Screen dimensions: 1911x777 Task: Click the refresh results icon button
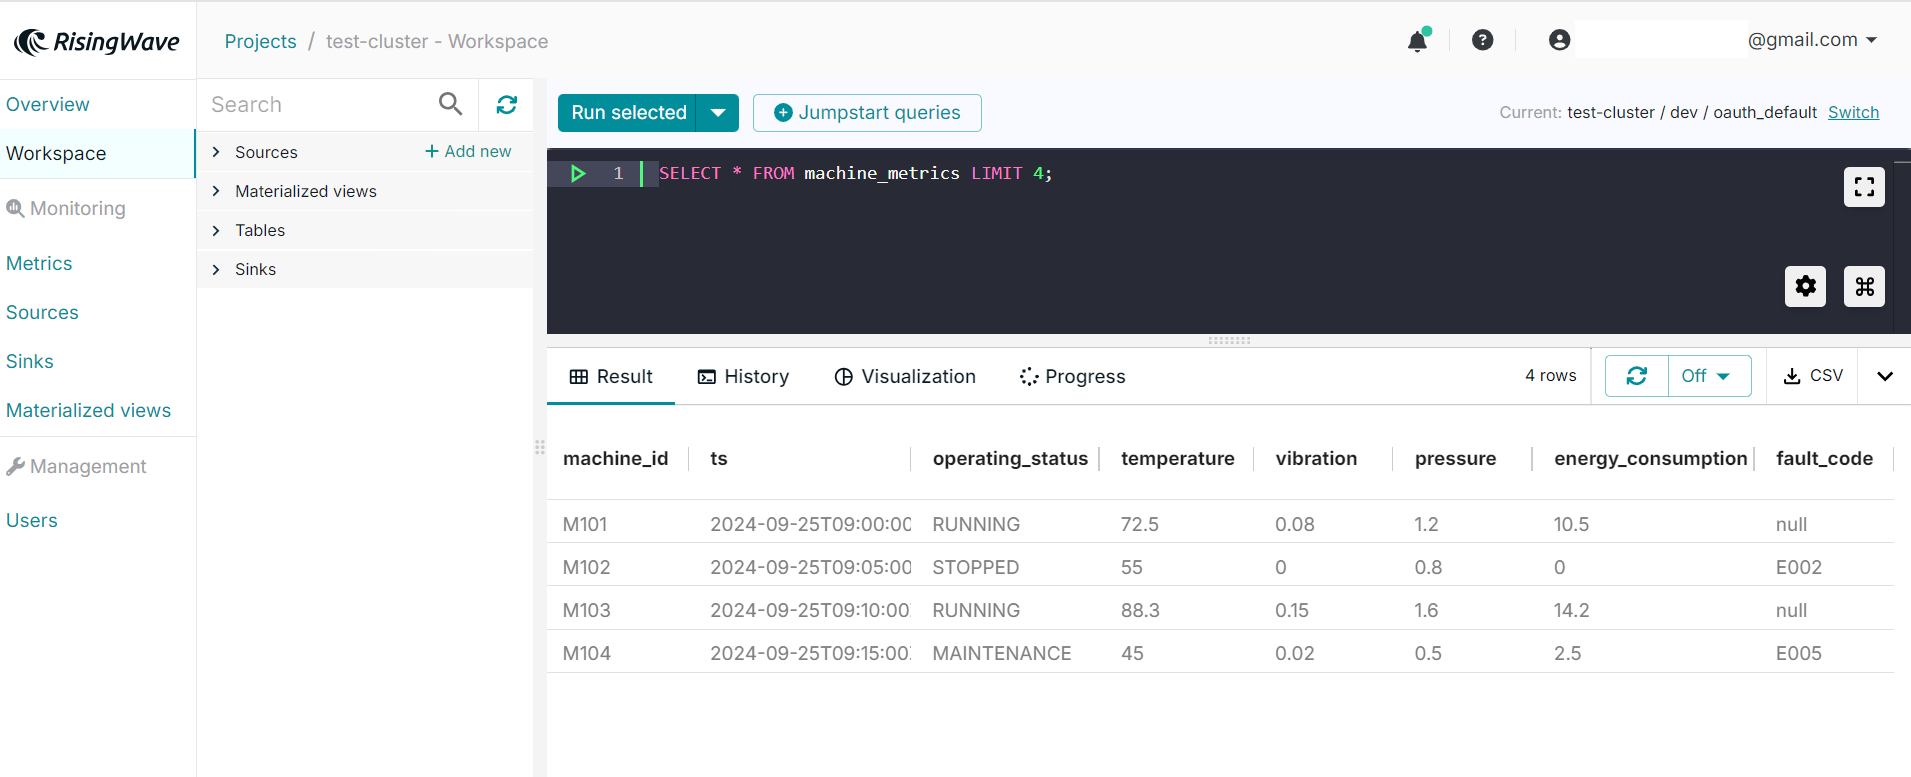pos(1637,376)
